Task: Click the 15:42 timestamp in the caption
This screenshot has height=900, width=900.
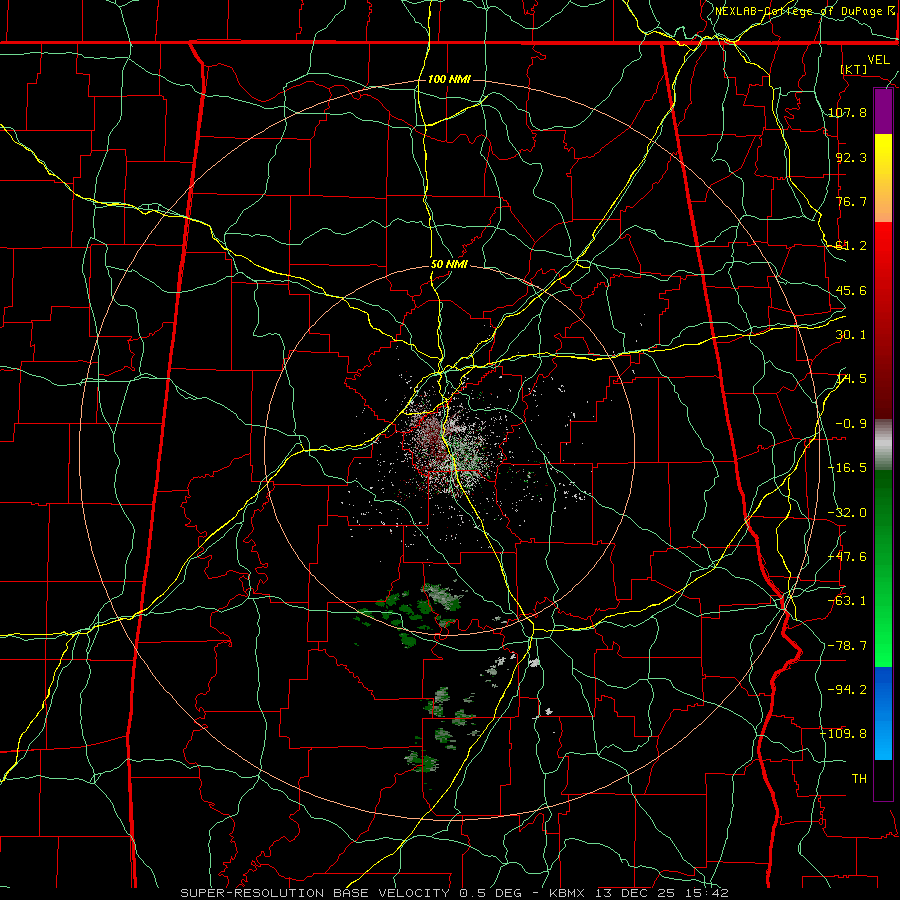Action: pyautogui.click(x=709, y=893)
